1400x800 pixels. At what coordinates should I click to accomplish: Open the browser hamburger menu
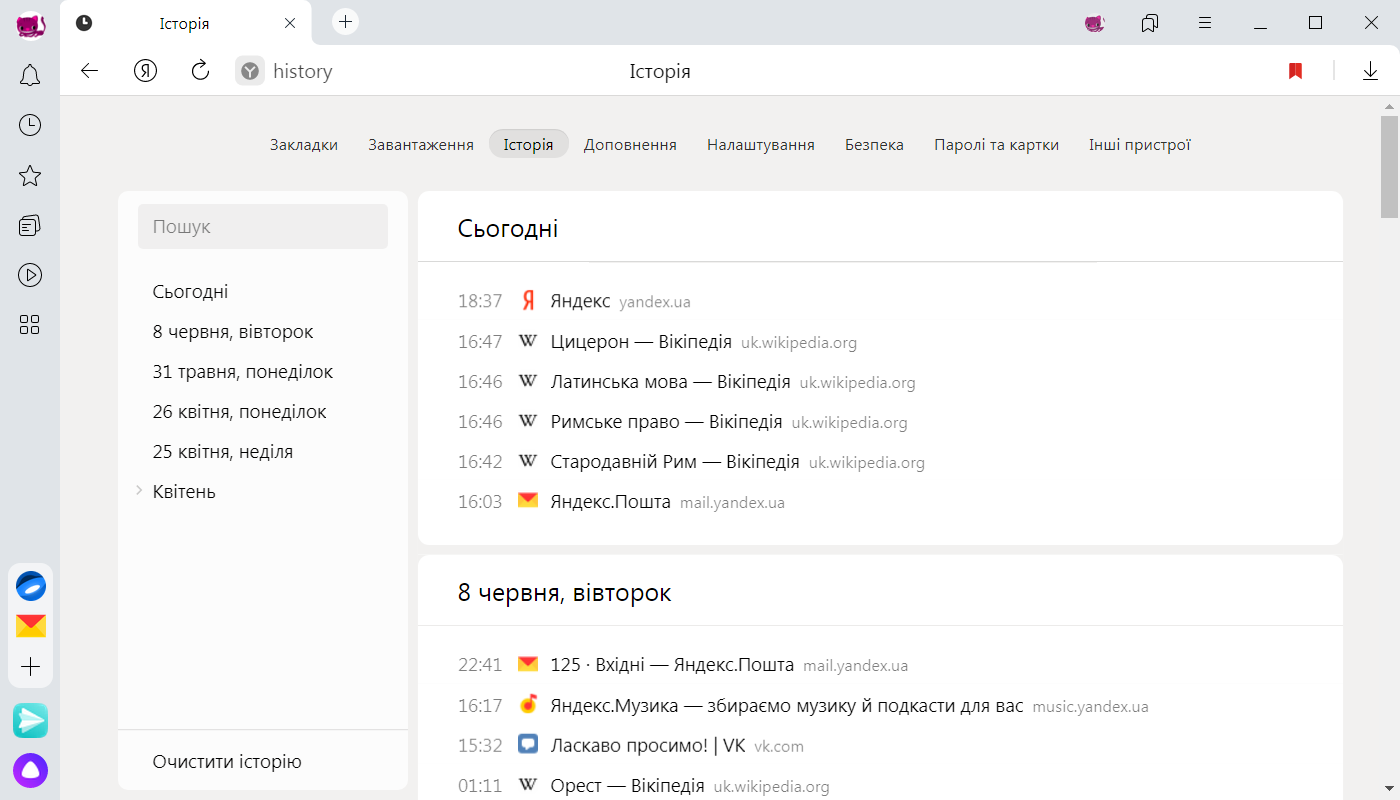(x=1205, y=22)
